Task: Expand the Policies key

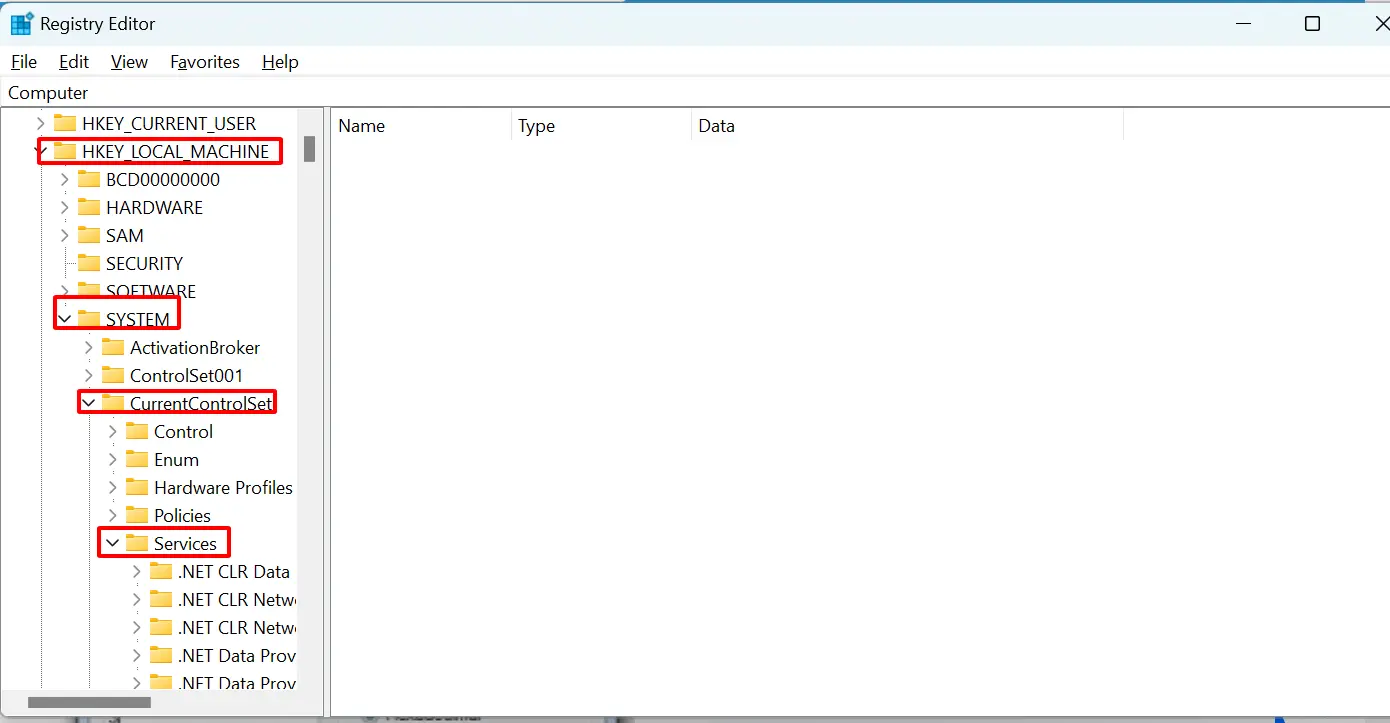Action: pos(113,515)
